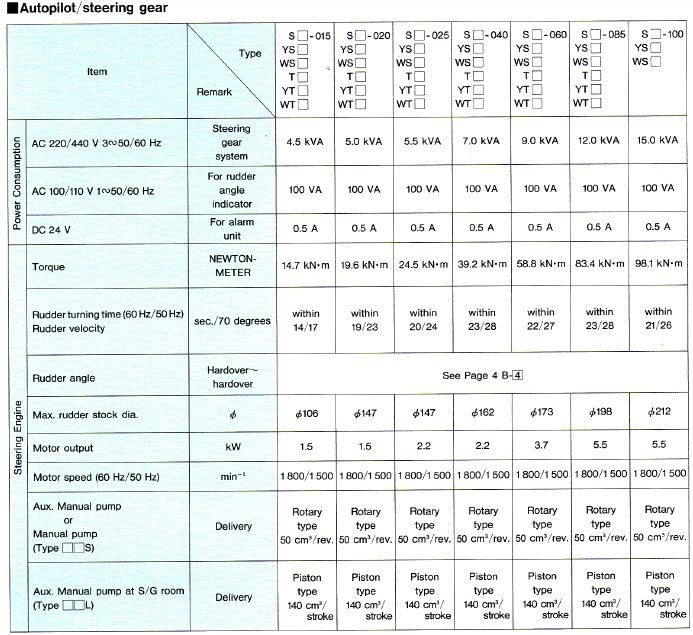Click the "DC 24 V" row label
The image size is (693, 635).
51,230
